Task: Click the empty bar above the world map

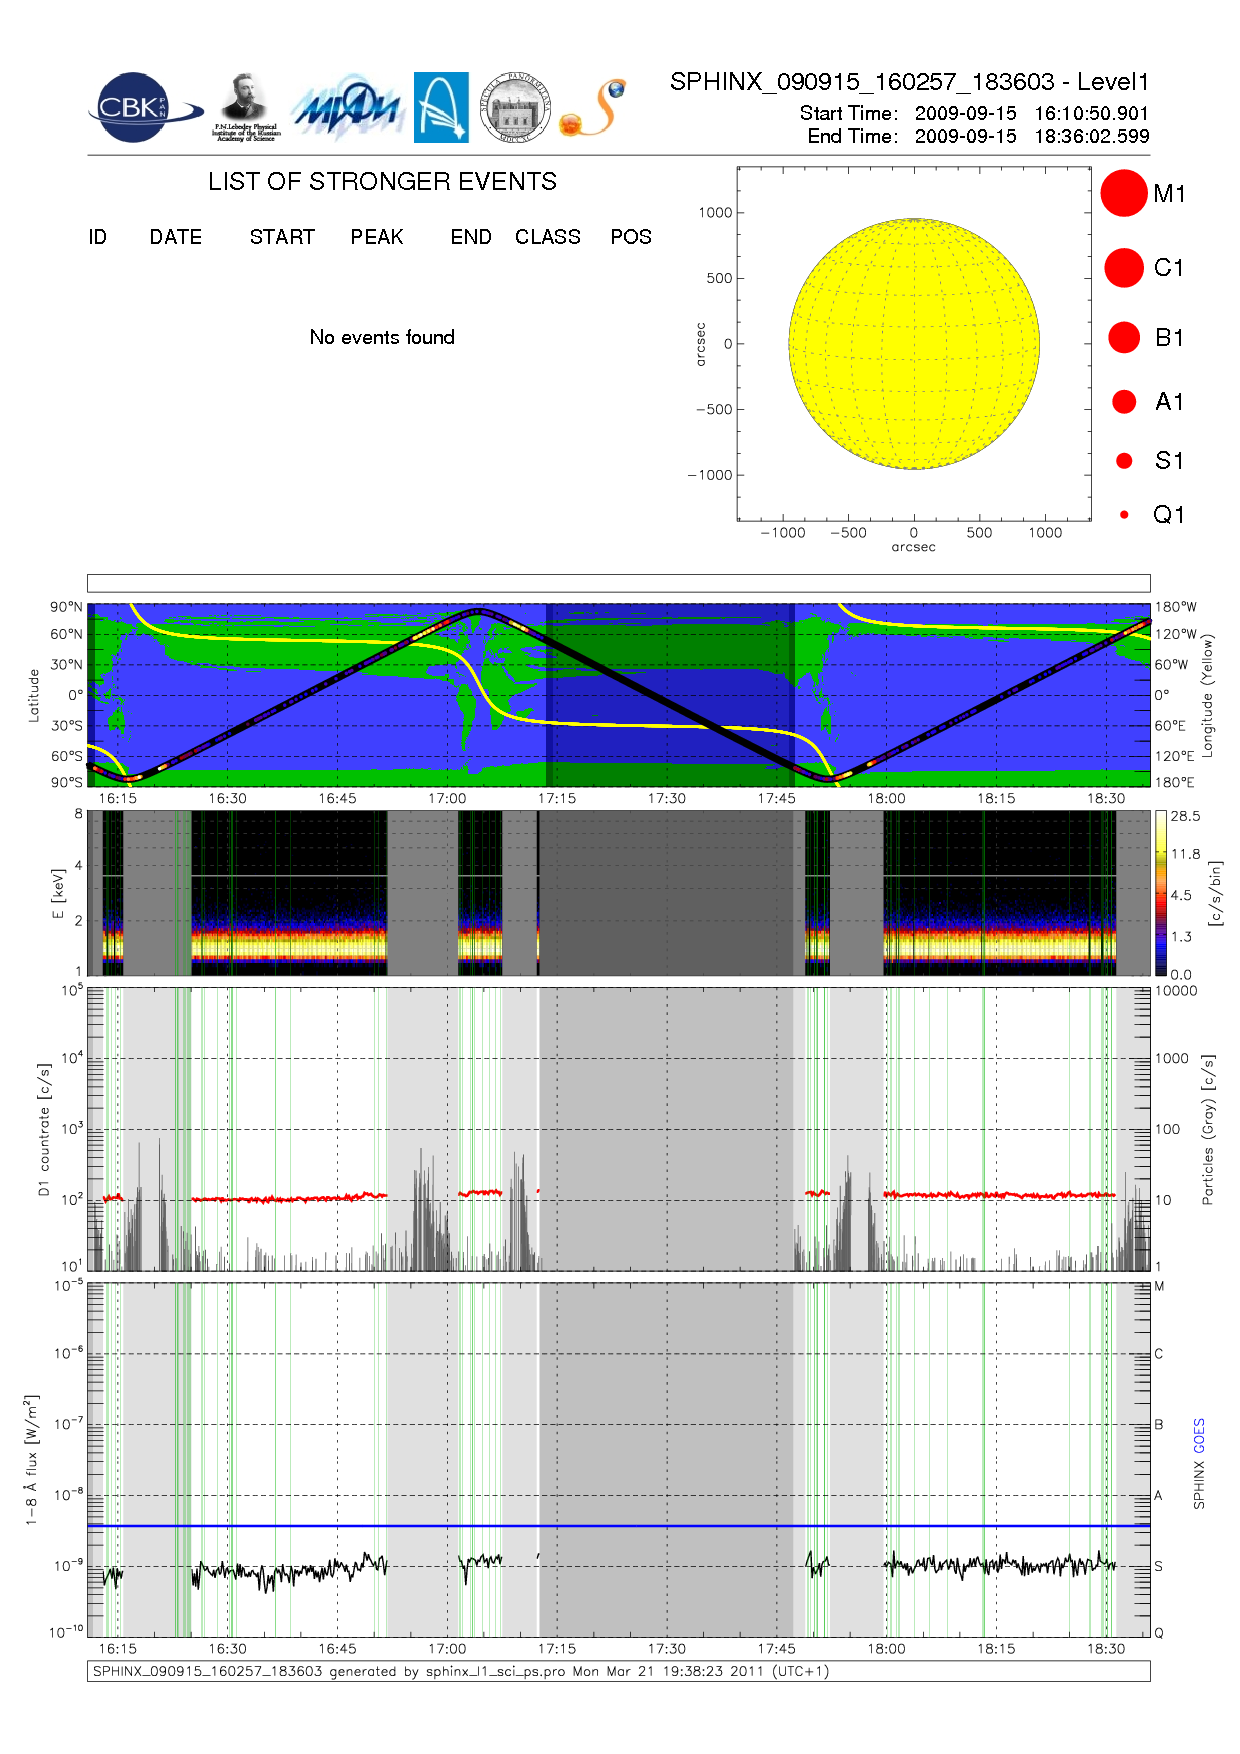Action: coord(618,583)
